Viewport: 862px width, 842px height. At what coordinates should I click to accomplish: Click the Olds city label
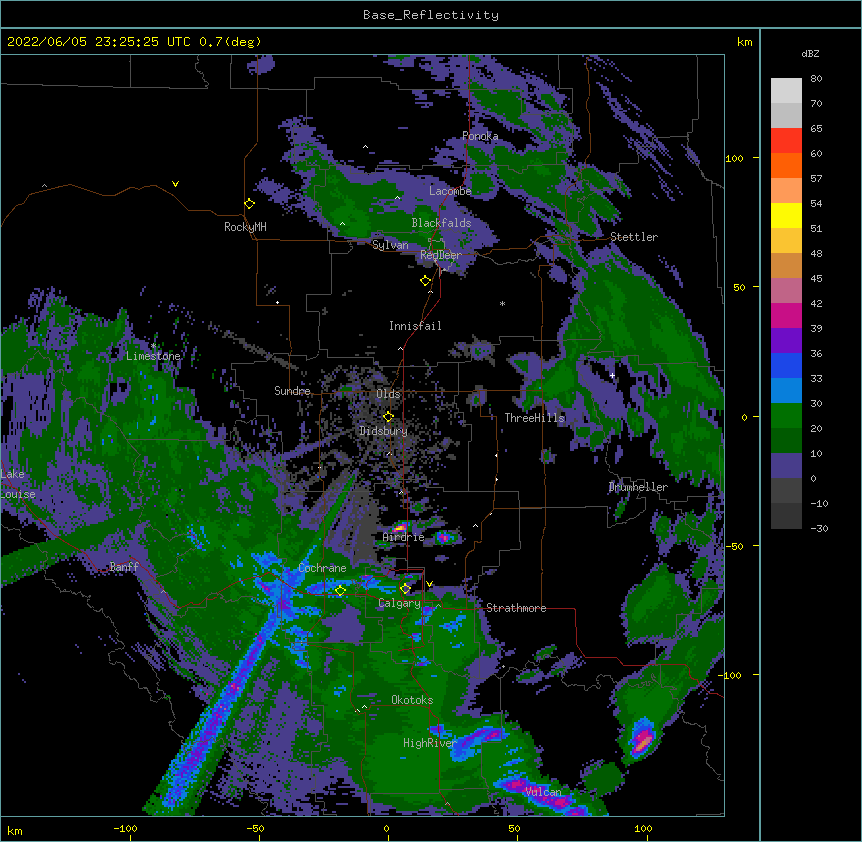click(388, 394)
